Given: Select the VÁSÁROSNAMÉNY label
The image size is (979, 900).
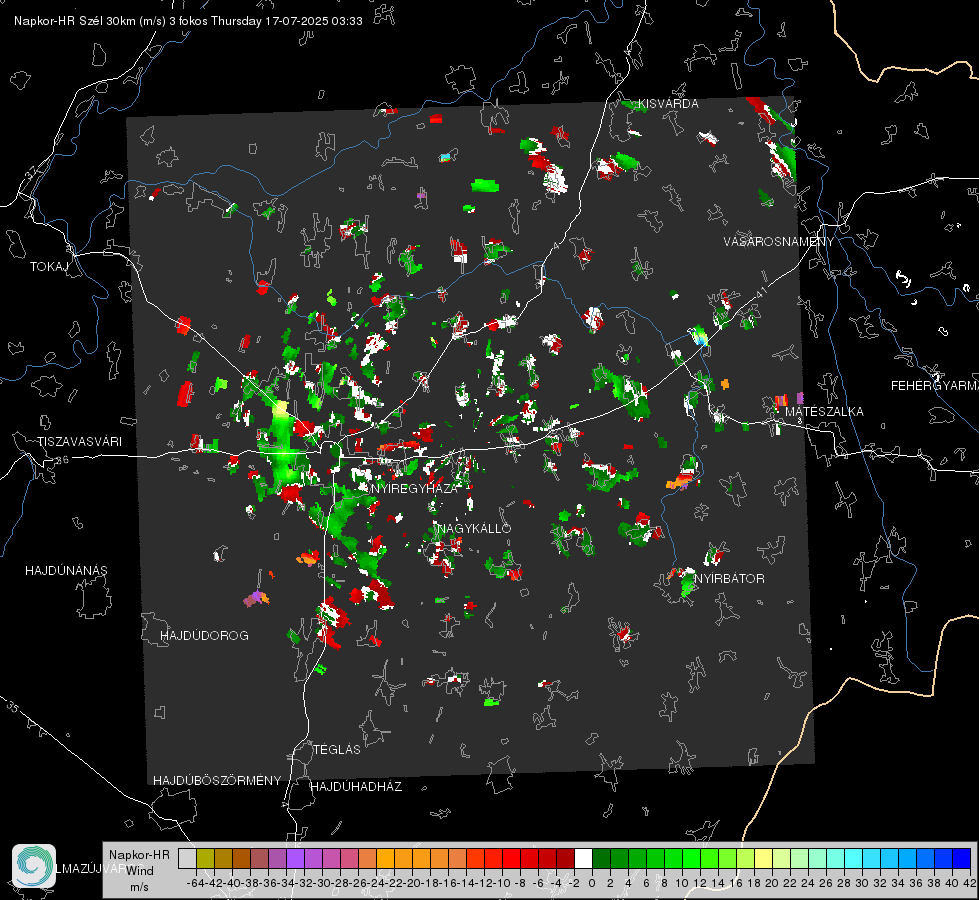Looking at the screenshot, I should tap(779, 242).
